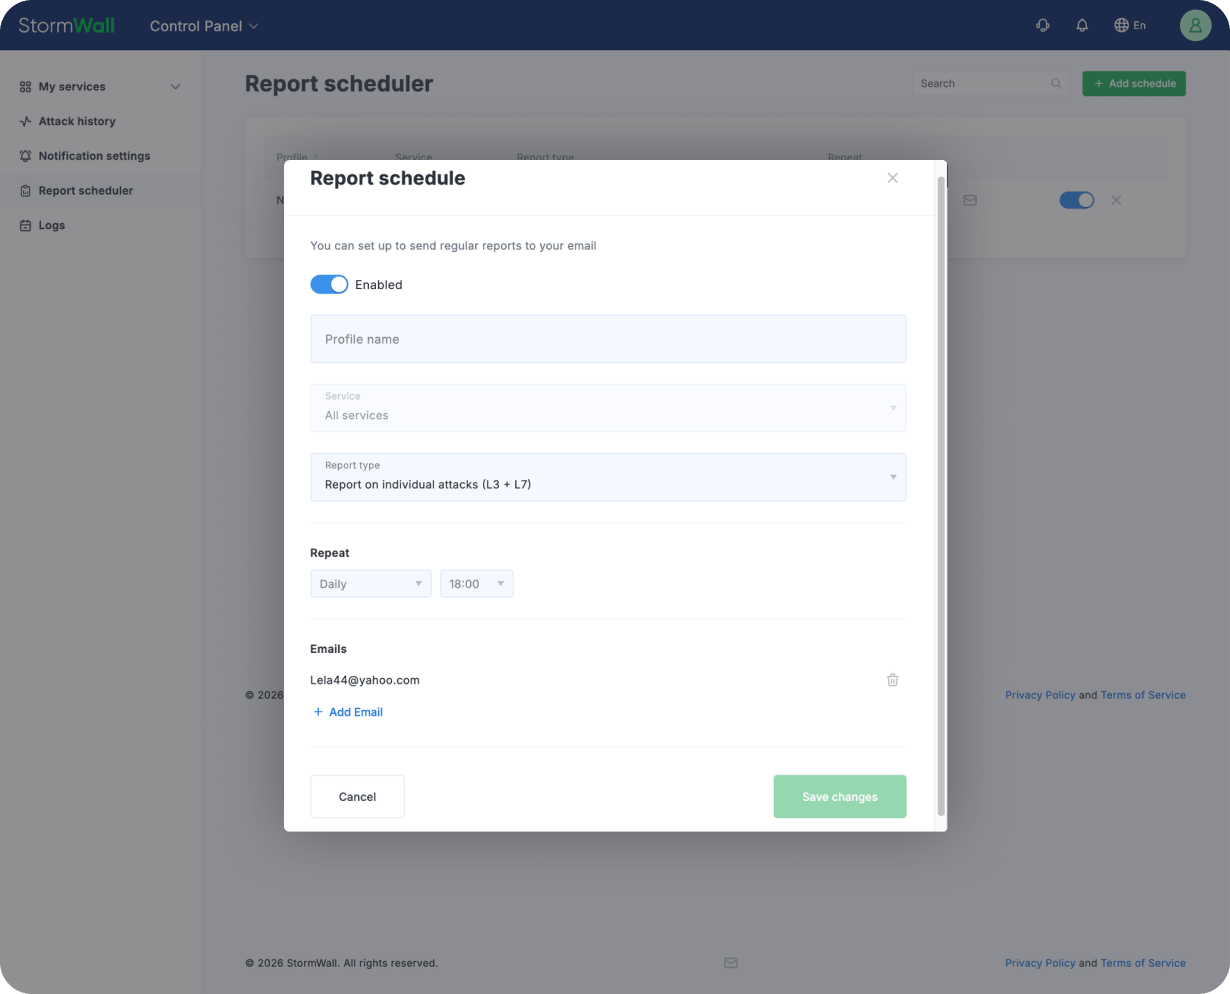Open the notifications bell

1082,26
